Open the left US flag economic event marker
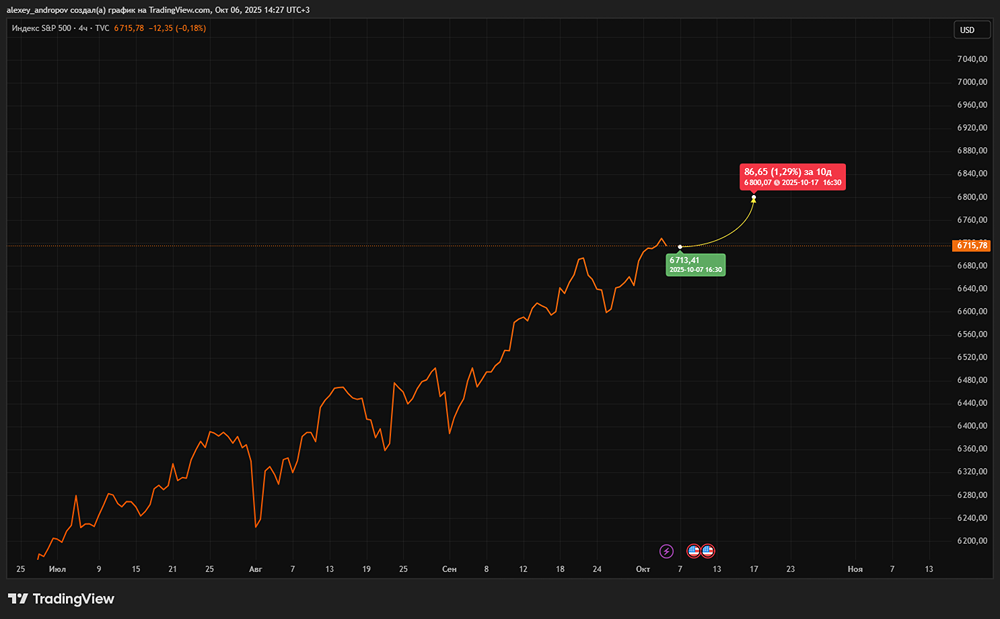The height and width of the screenshot is (619, 1000). coord(692,551)
